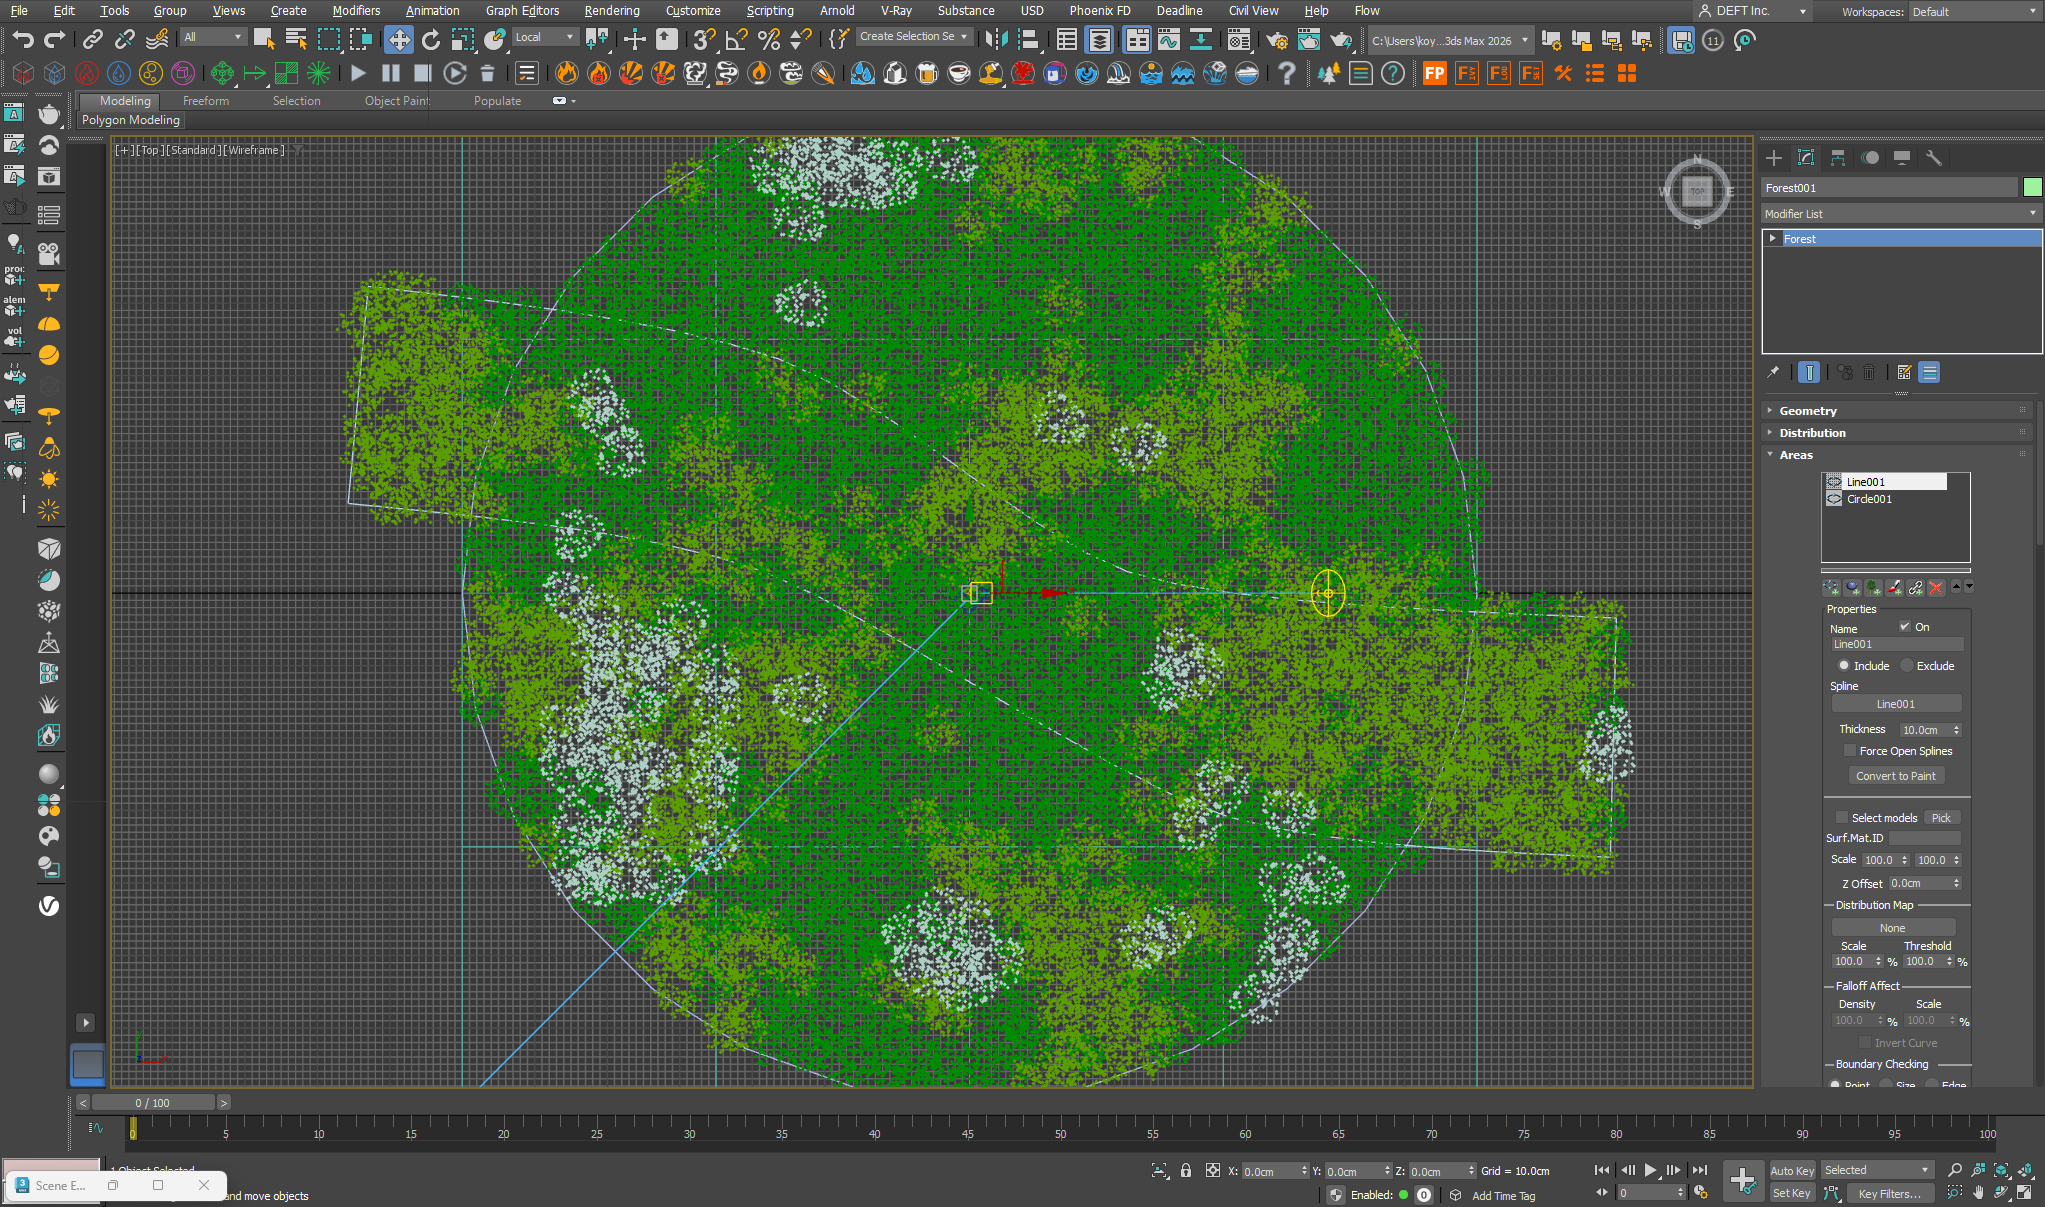Screen dimensions: 2045x1207
Task: Expand the Distribution rollout
Action: pyautogui.click(x=1812, y=433)
